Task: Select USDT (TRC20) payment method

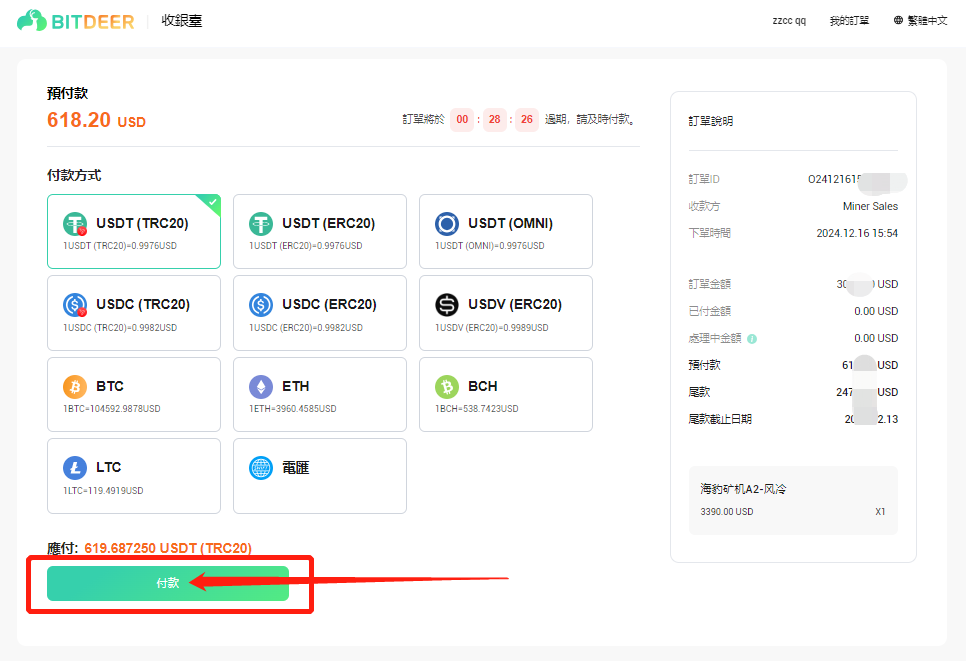Action: (x=134, y=232)
